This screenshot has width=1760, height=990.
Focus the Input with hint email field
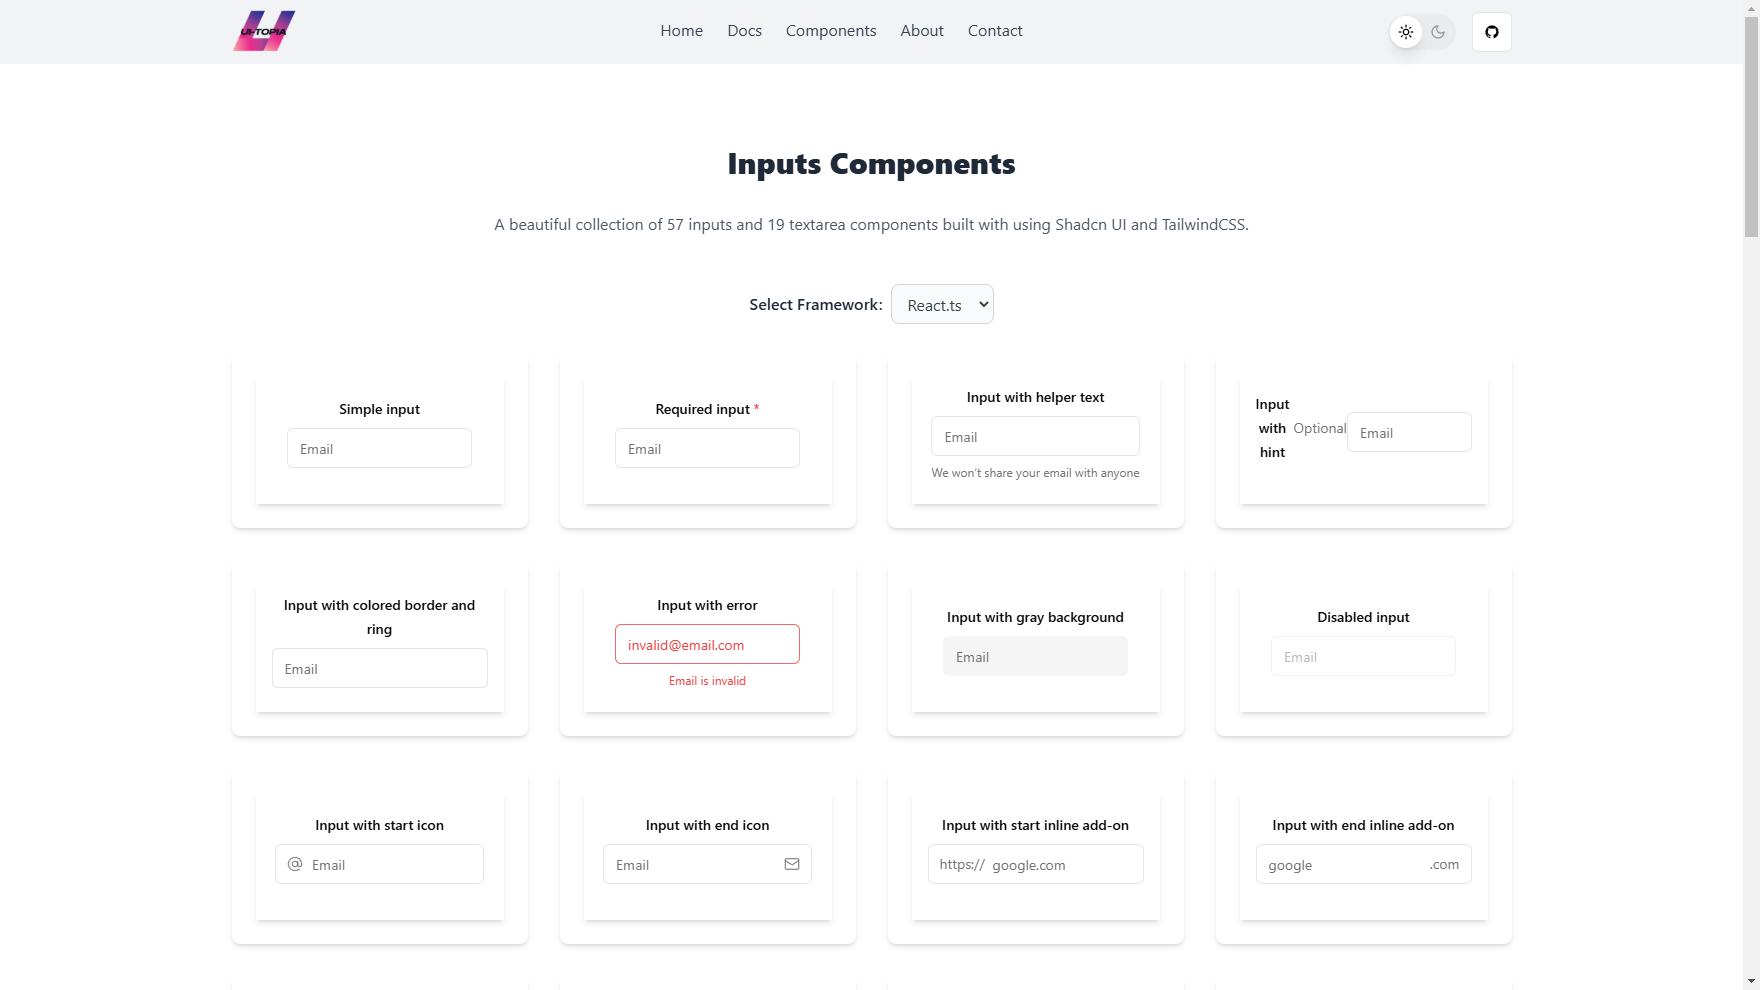[1409, 432]
